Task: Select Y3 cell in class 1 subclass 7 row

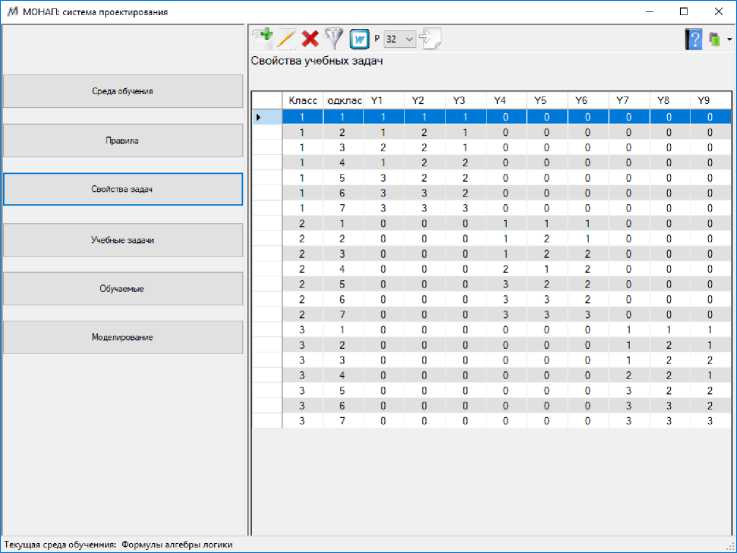Action: click(x=465, y=208)
